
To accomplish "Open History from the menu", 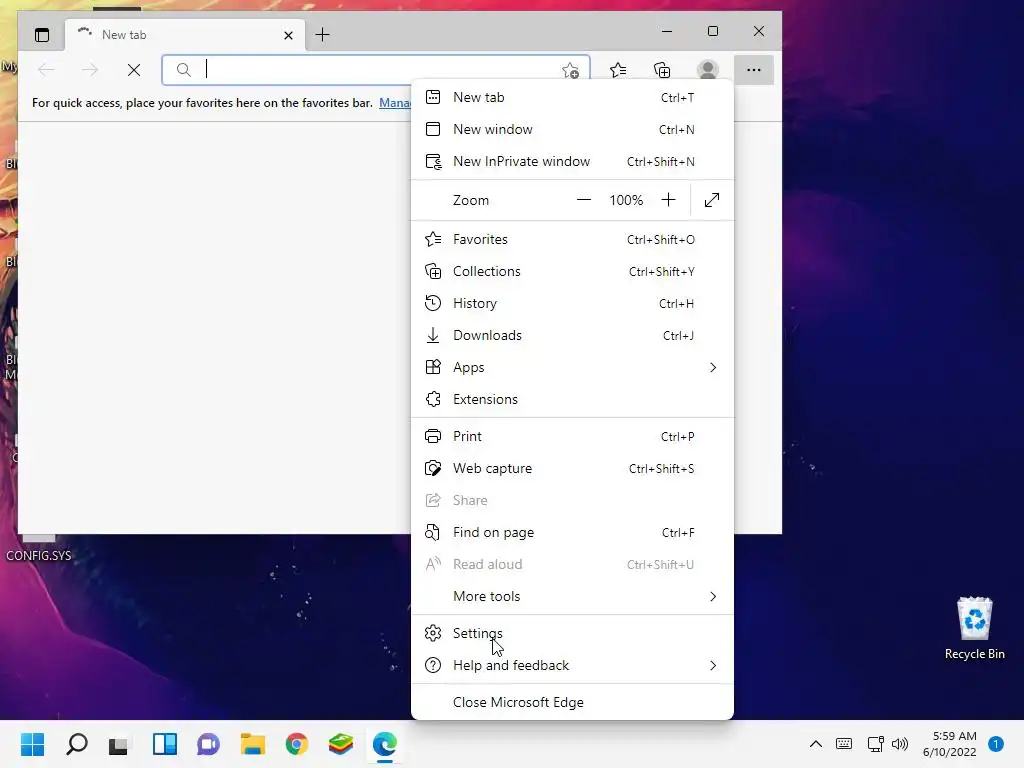I will (572, 303).
